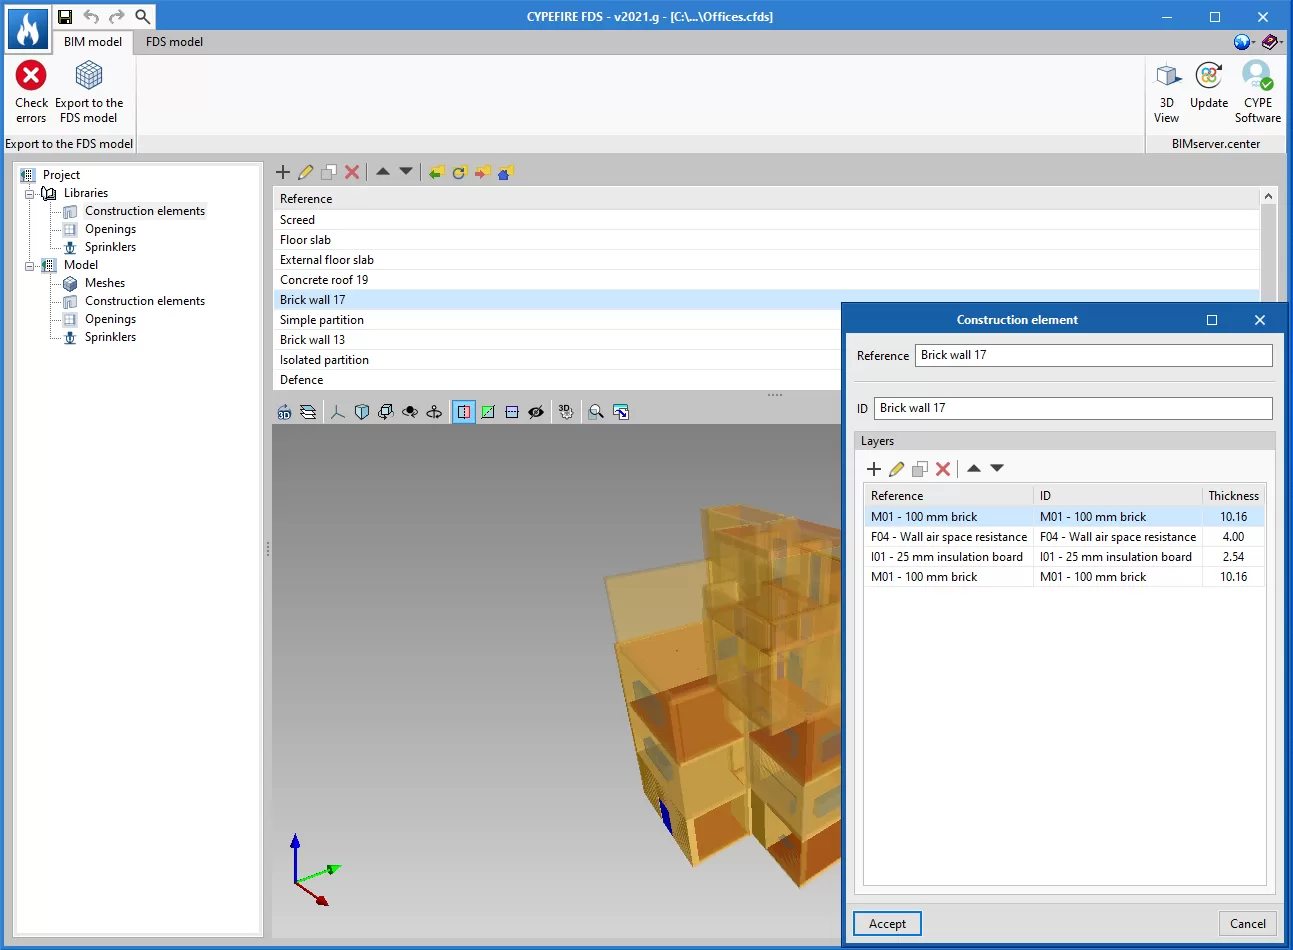The height and width of the screenshot is (950, 1293).
Task: Add a layer with dialog plus icon
Action: [x=874, y=468]
